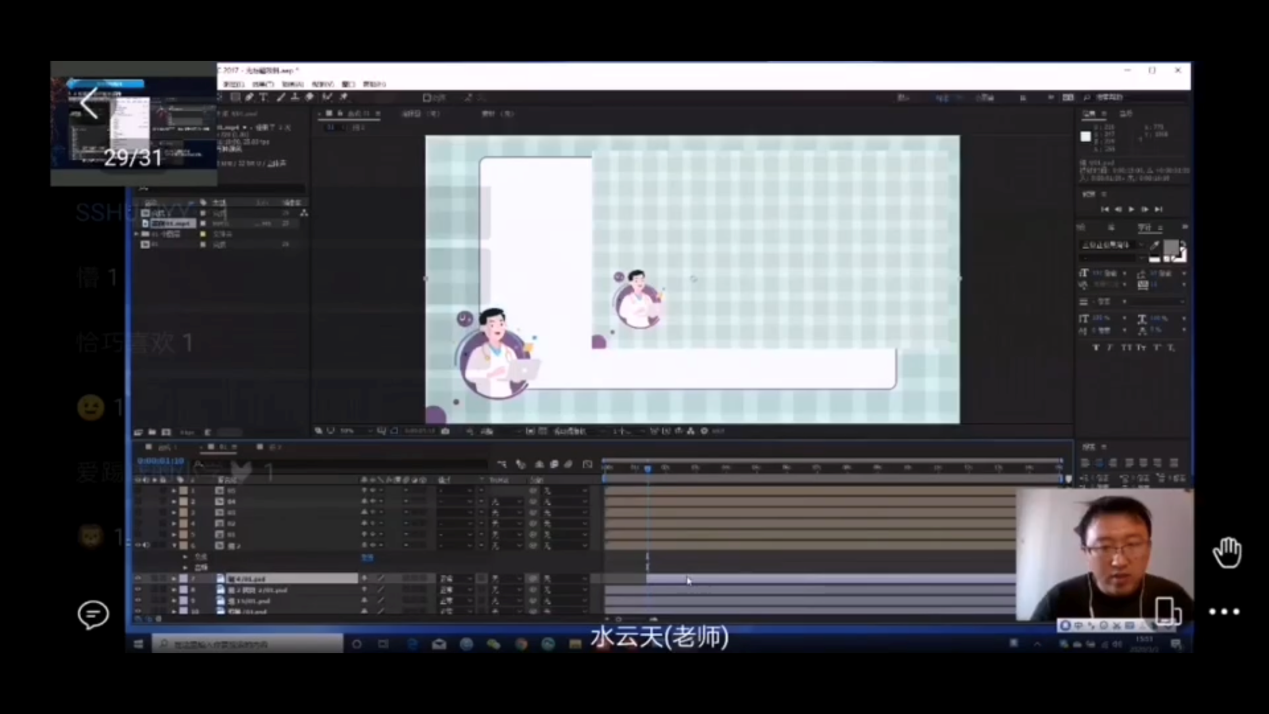Click the interpret footage icon in Project panel
Viewport: 1269px width, 714px height.
tap(139, 432)
